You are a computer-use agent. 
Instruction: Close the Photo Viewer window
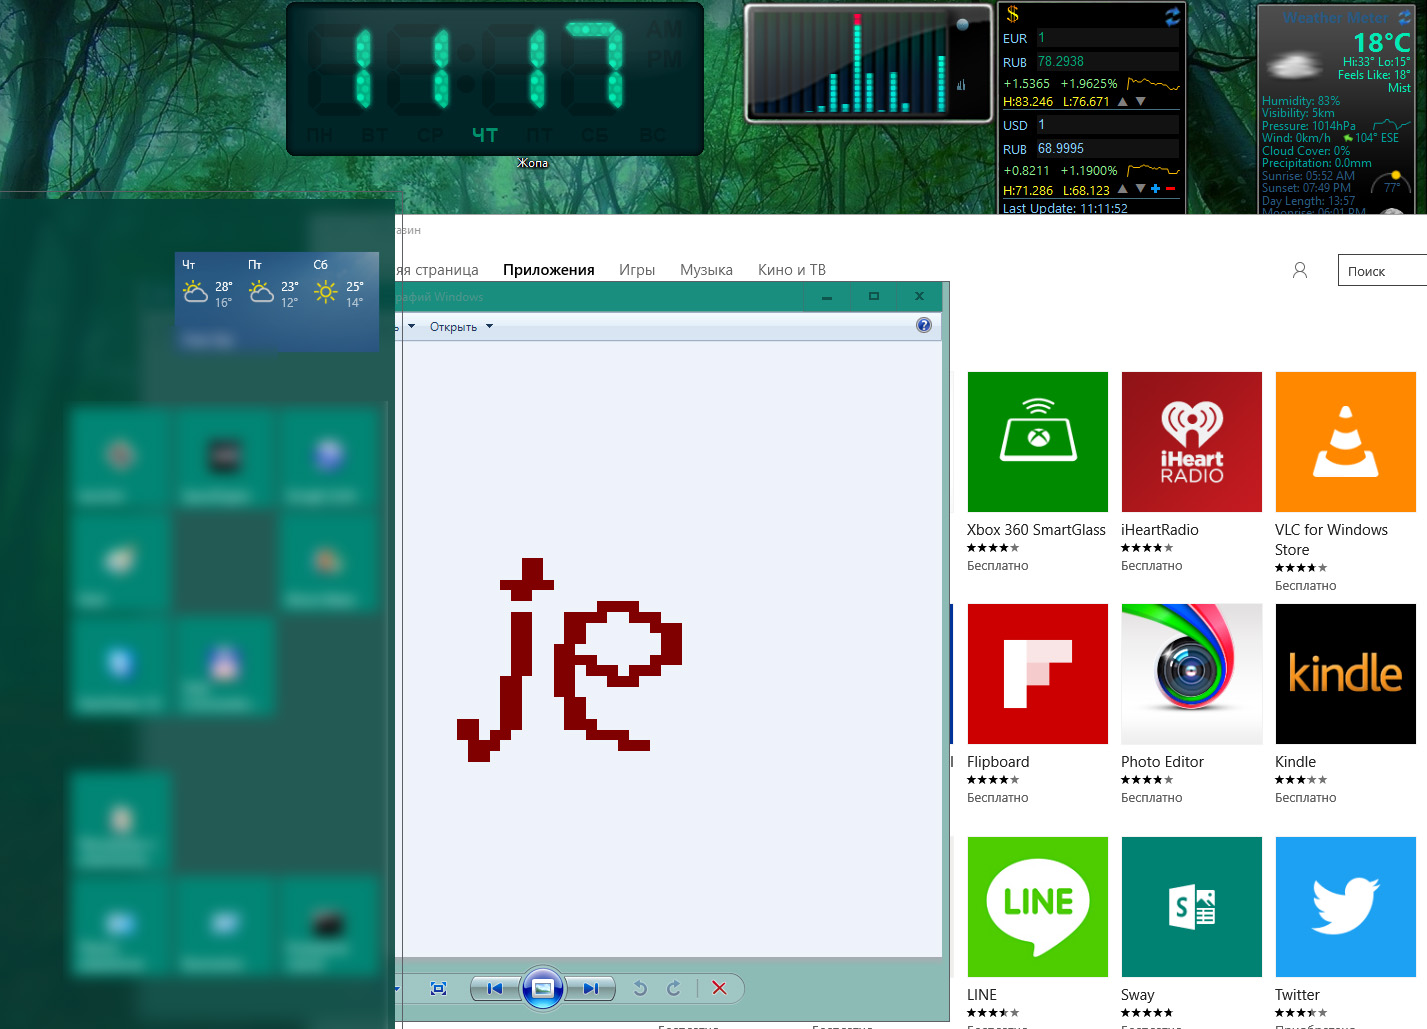point(919,297)
